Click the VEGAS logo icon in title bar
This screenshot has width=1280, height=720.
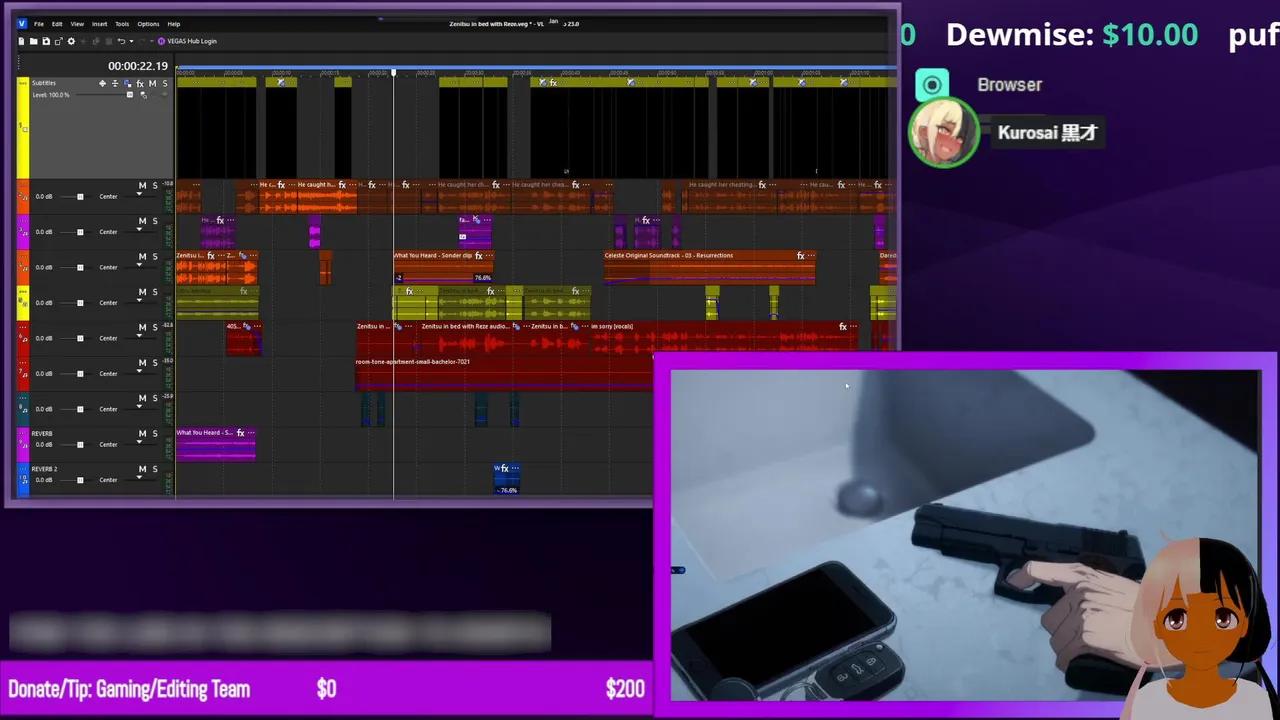22,23
